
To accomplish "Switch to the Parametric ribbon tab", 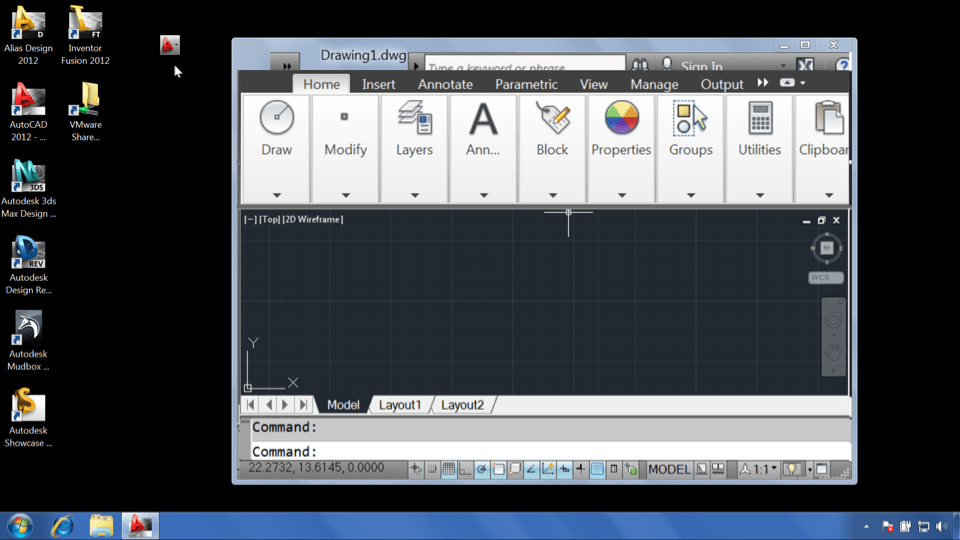I will pyautogui.click(x=526, y=84).
